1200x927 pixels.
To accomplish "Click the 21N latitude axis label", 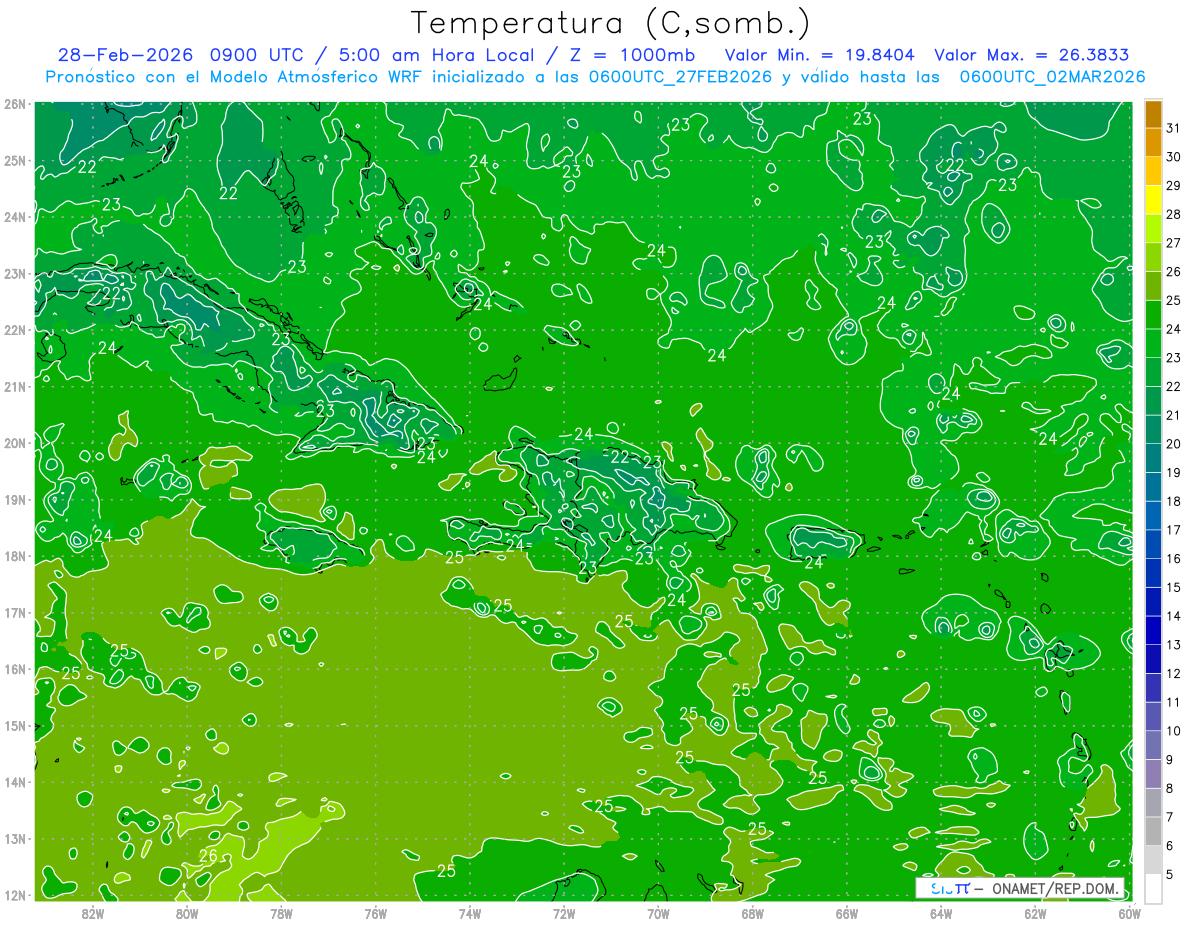I will 15,387.
